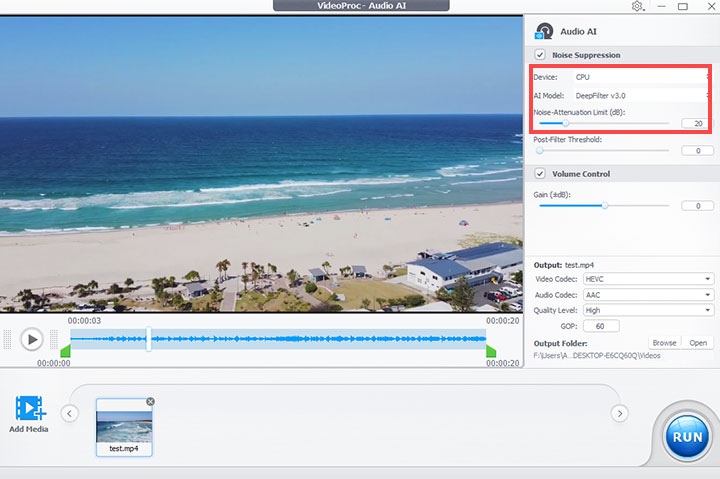Open the Quality Level dropdown

pos(647,310)
